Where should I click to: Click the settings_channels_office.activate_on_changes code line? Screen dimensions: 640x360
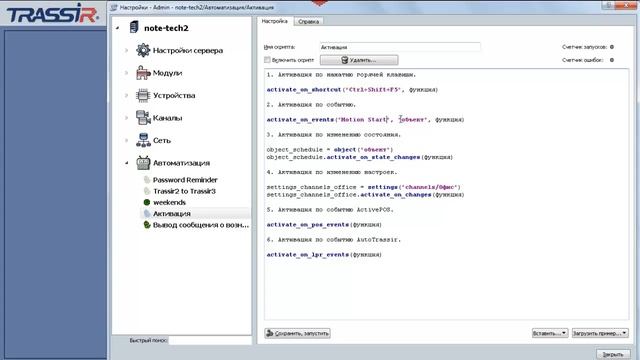coord(365,195)
